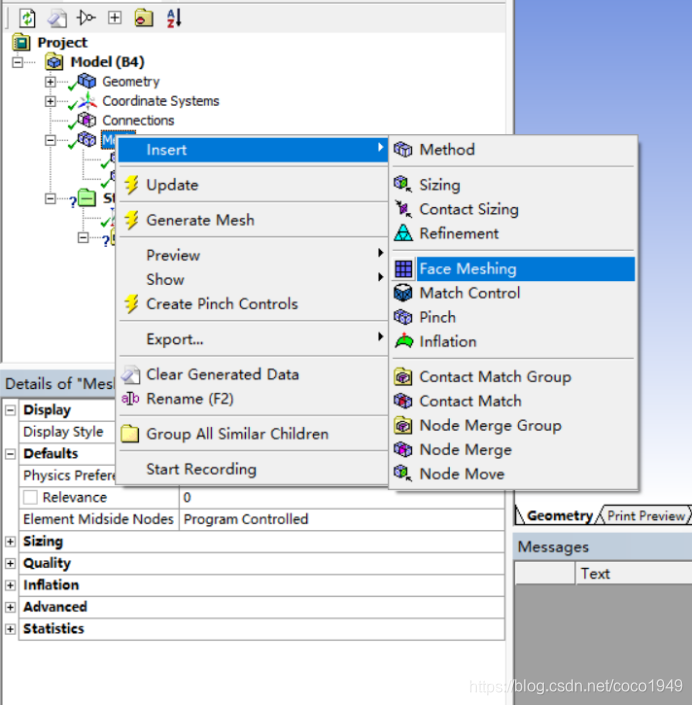Click the Text column header in Messages
Image resolution: width=693 pixels, height=705 pixels.
(x=634, y=574)
